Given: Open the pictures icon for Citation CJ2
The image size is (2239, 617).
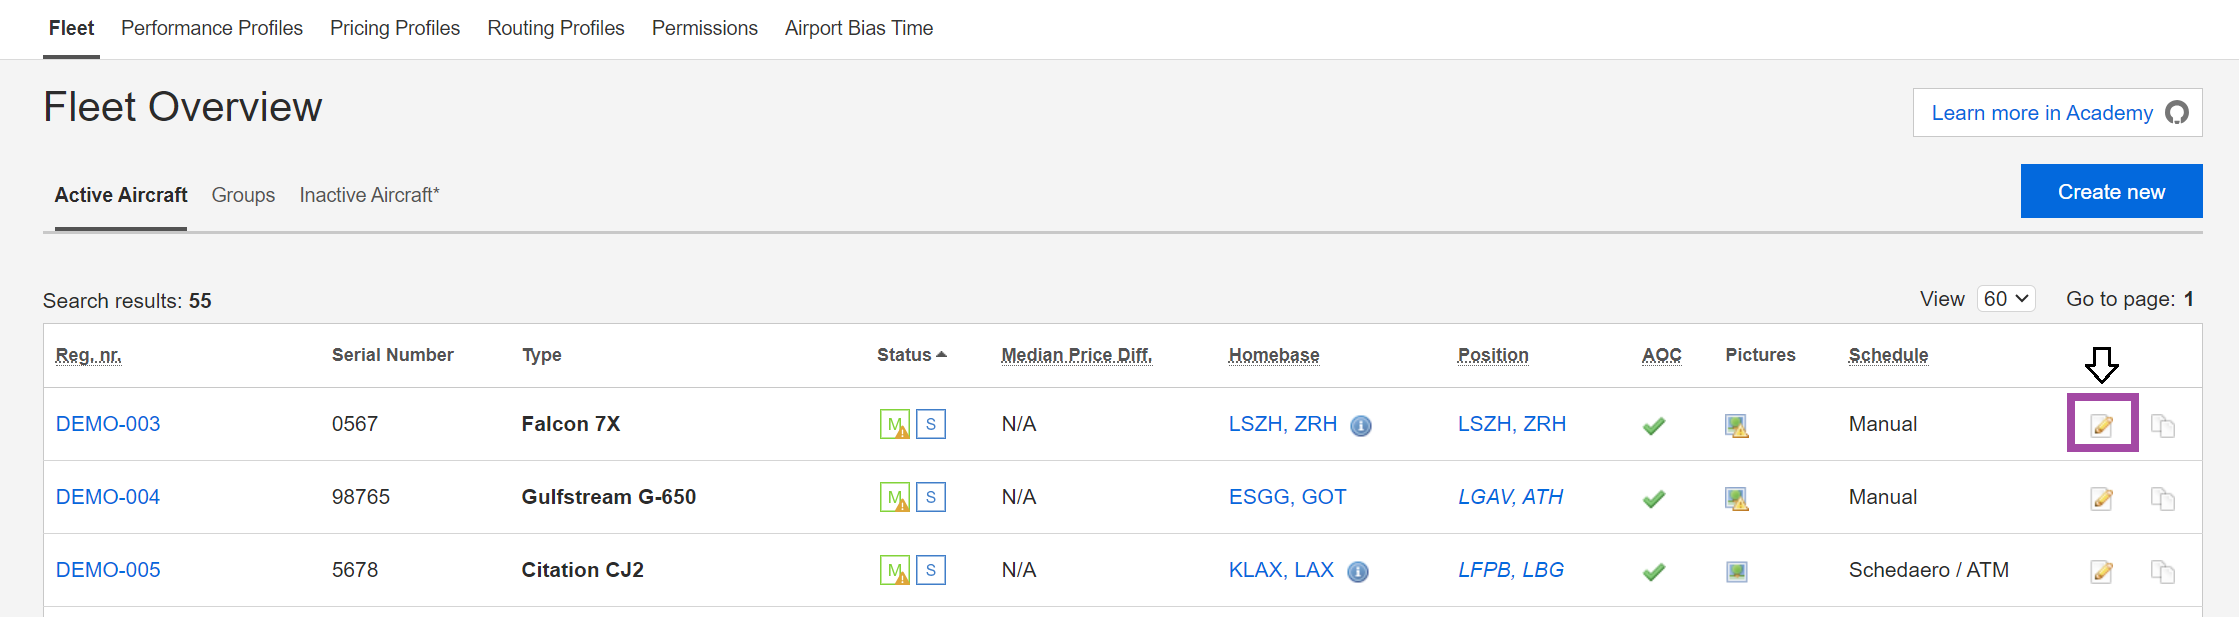Looking at the screenshot, I should pos(1737,571).
